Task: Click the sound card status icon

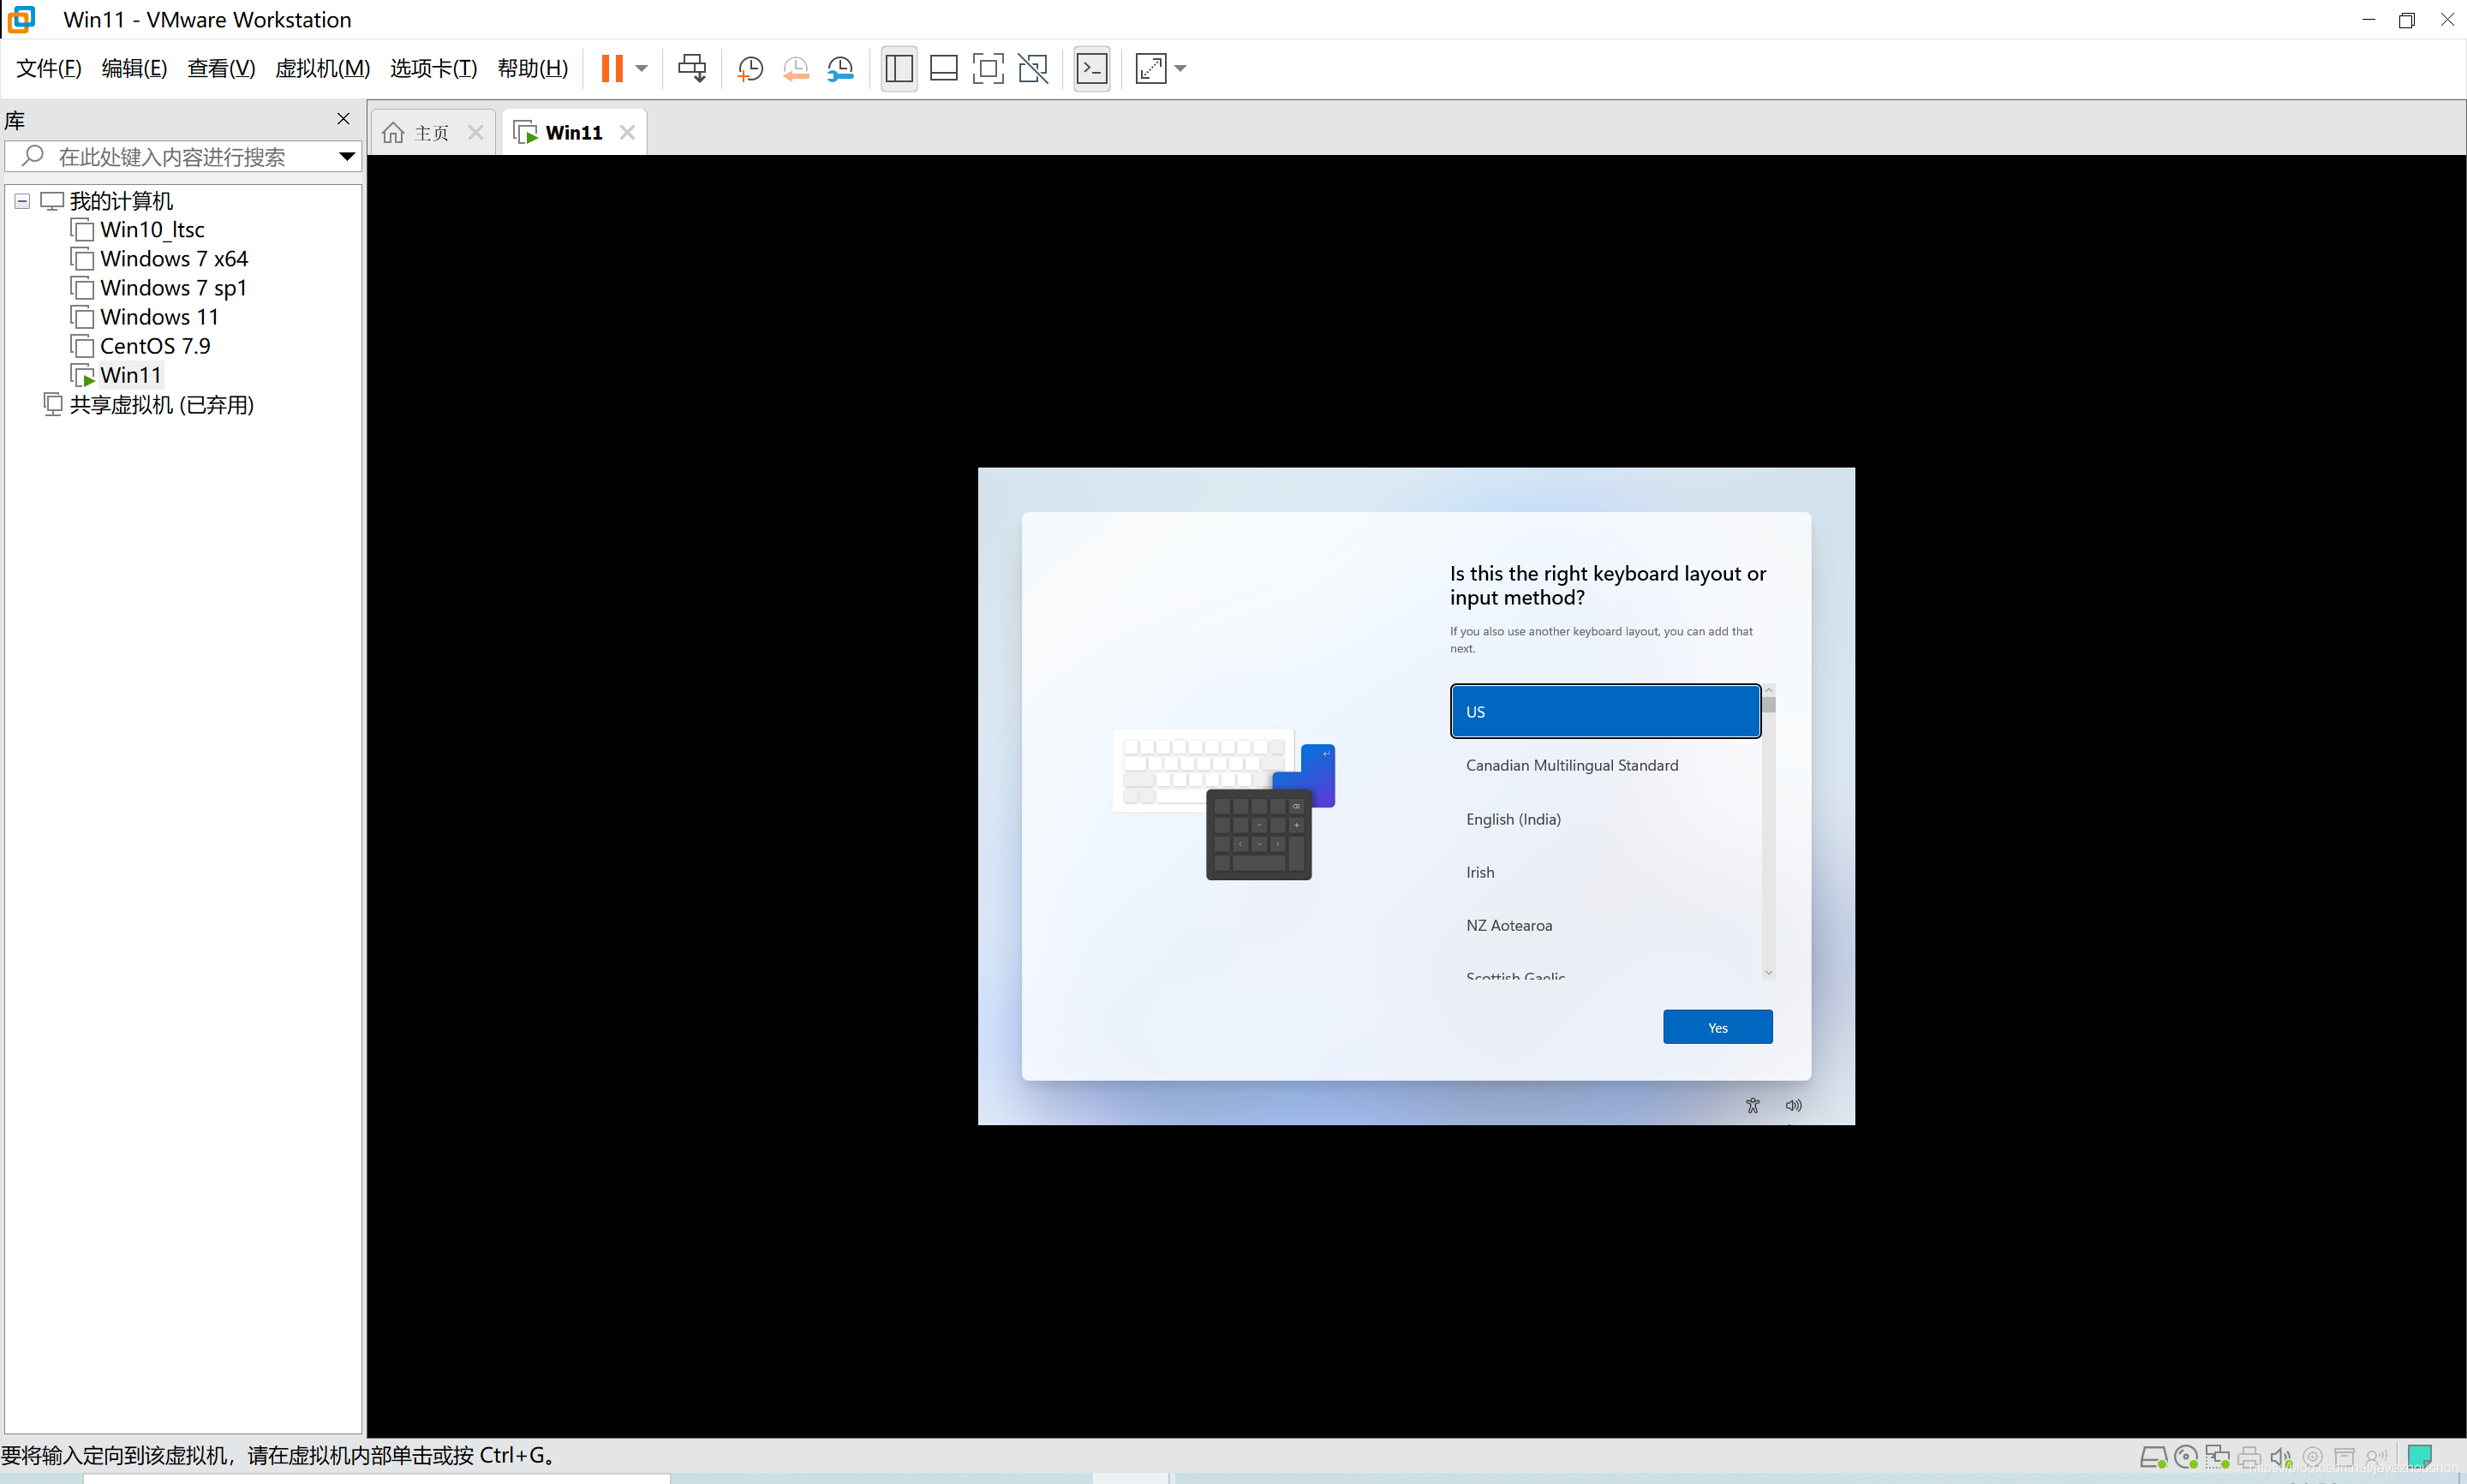Action: tap(2281, 1457)
